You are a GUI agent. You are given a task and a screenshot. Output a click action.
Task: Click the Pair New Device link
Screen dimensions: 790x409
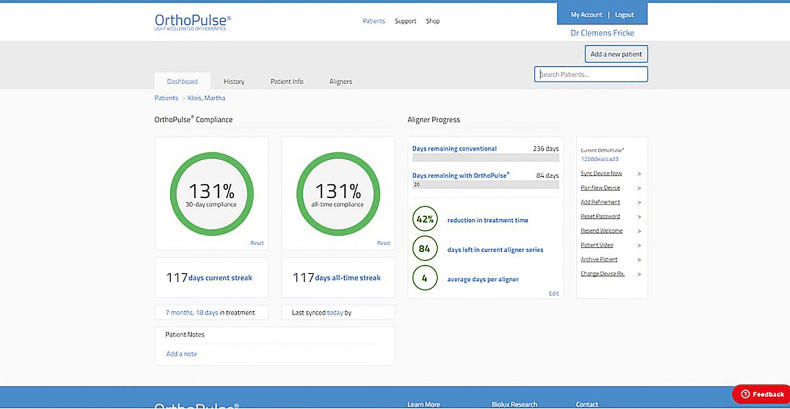point(600,188)
